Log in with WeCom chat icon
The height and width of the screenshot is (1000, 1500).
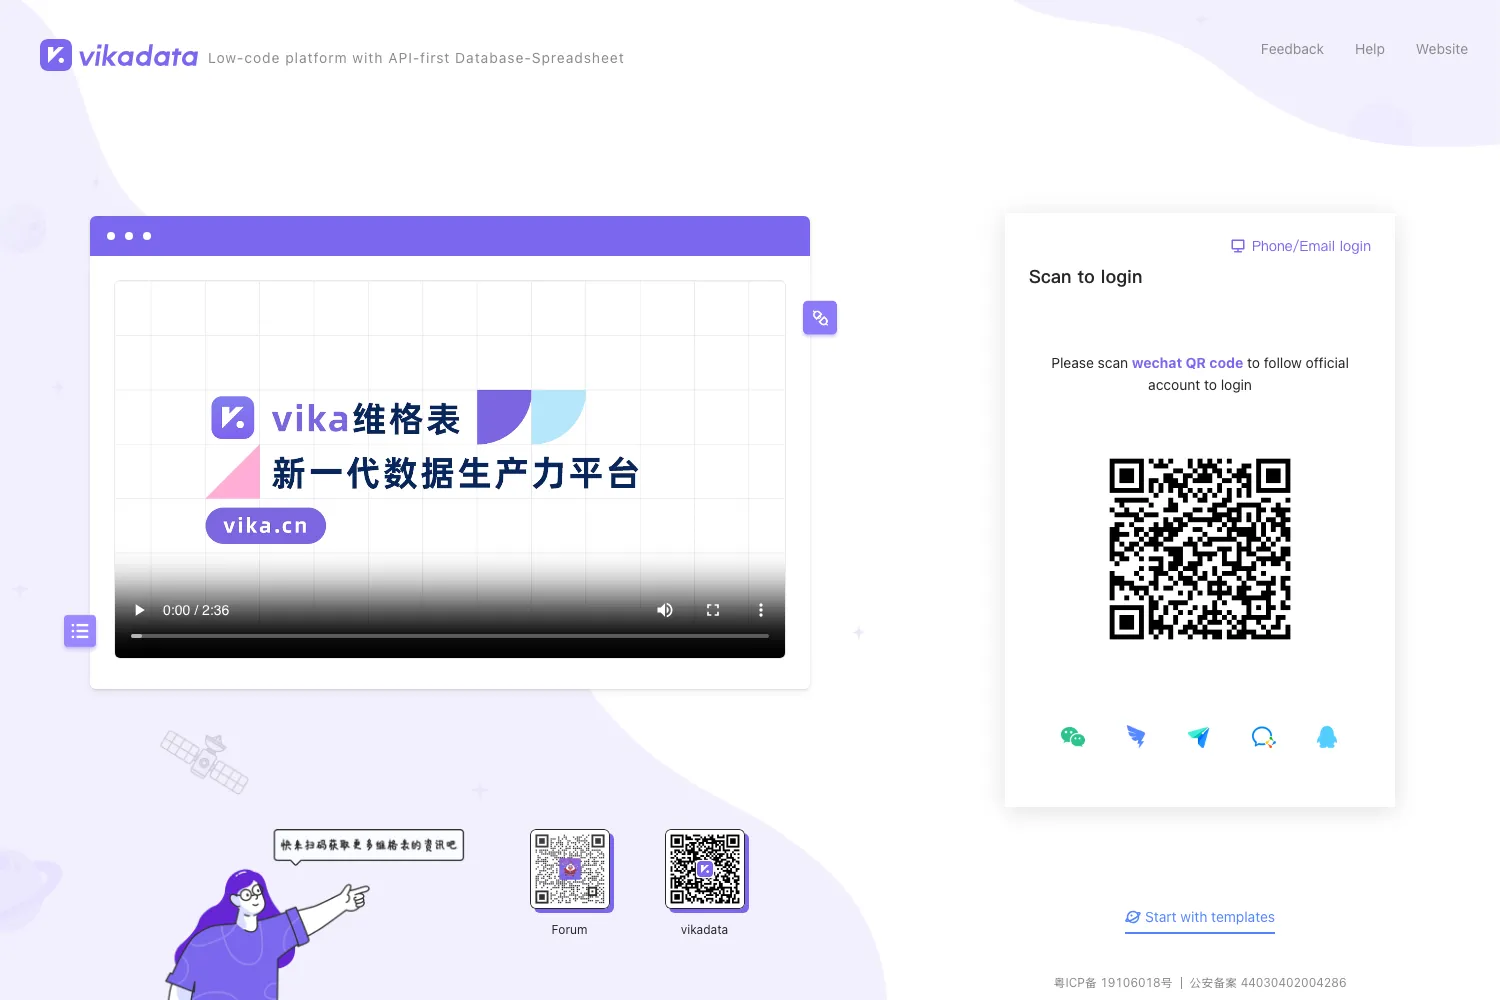[x=1263, y=737]
